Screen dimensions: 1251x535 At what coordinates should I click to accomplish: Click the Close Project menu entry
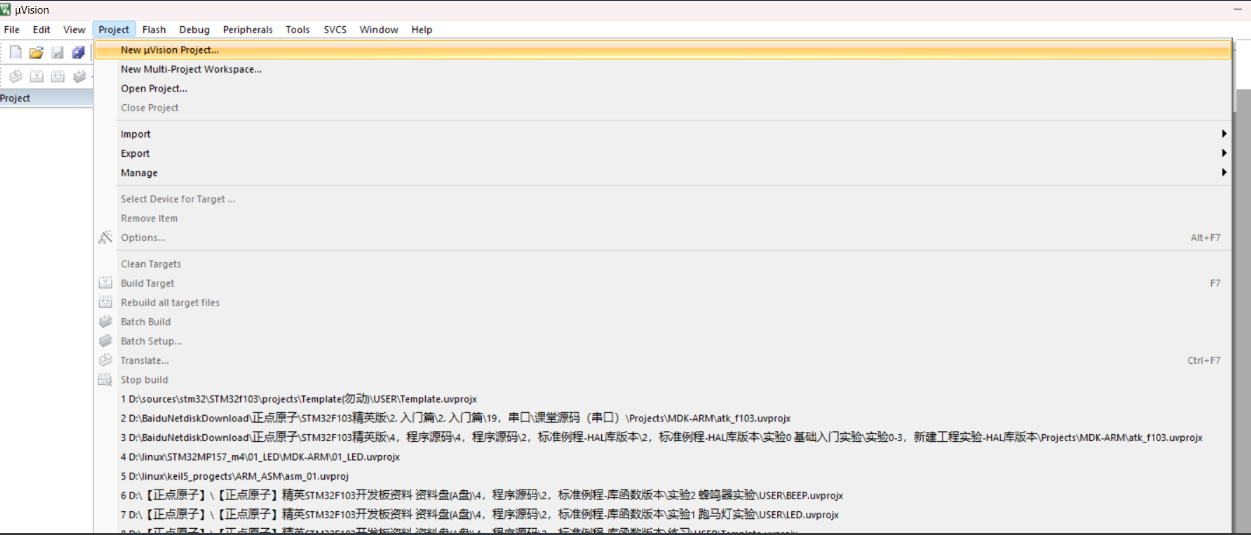point(663,108)
